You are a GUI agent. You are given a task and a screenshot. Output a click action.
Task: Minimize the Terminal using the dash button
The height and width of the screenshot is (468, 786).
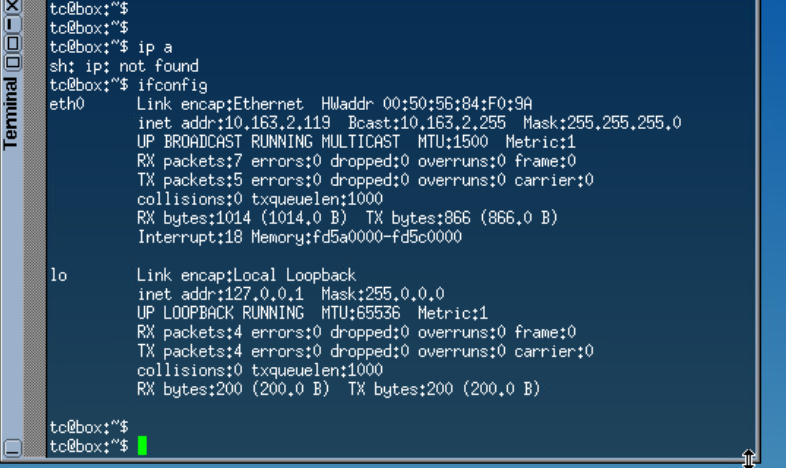point(12,24)
